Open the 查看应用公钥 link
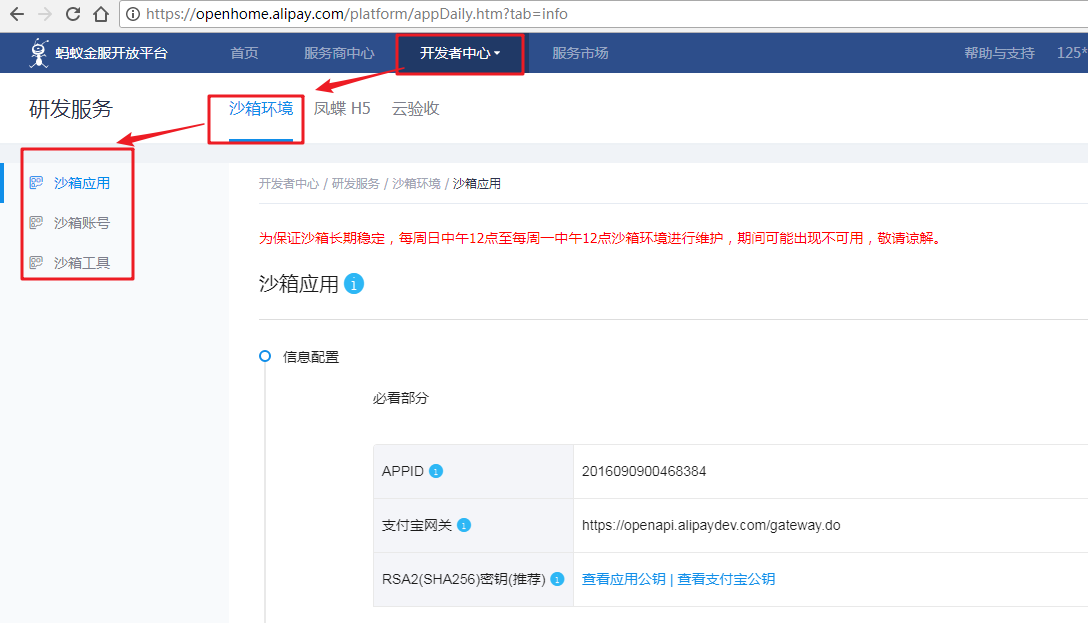Viewport: 1088px width, 623px height. (623, 579)
